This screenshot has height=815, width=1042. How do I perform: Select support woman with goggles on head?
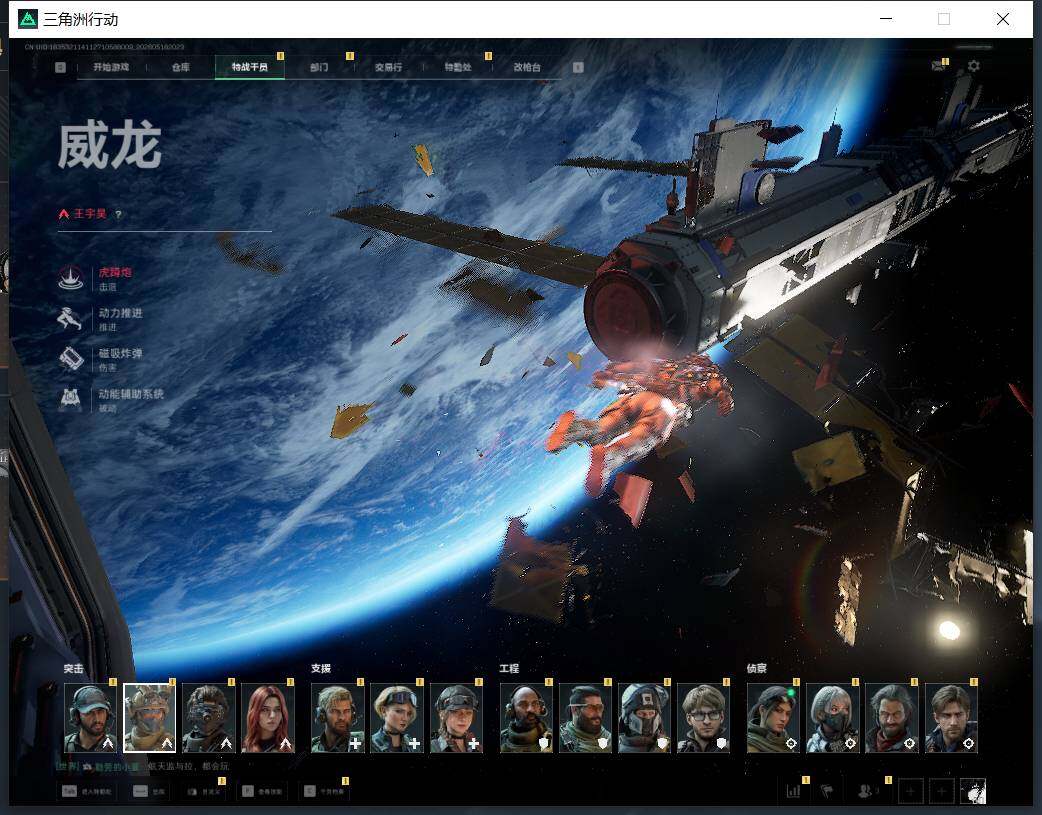point(397,718)
